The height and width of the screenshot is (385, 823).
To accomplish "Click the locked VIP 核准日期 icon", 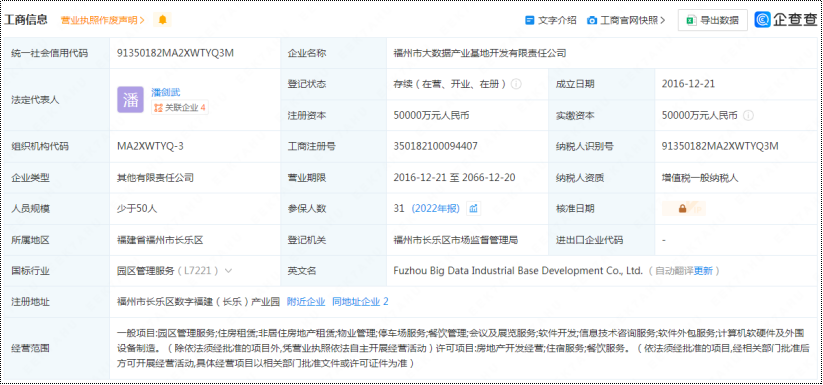I will (683, 209).
